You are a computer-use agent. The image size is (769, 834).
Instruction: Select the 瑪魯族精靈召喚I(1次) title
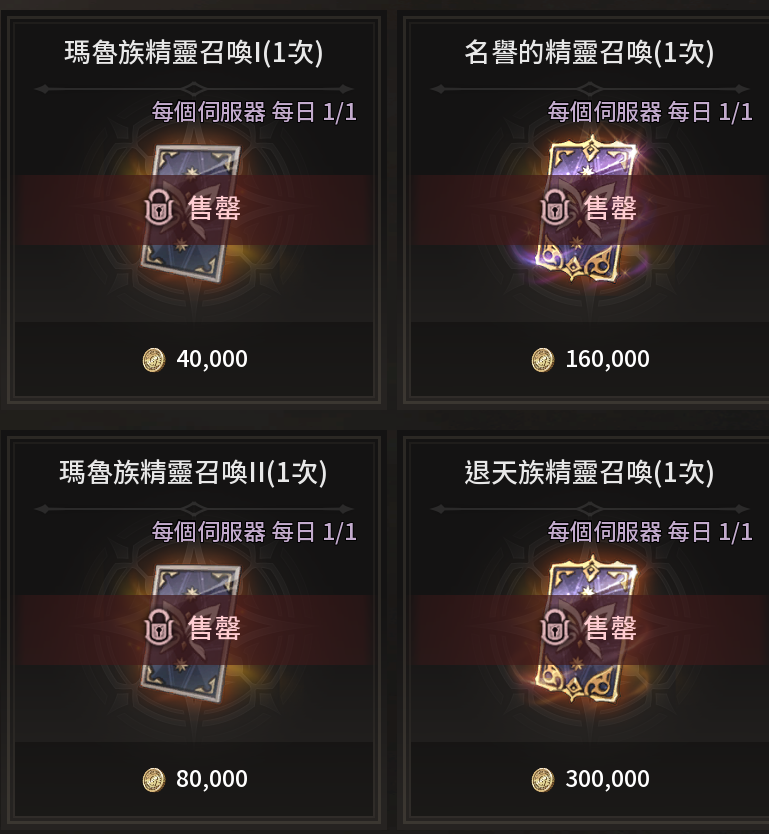point(194,53)
